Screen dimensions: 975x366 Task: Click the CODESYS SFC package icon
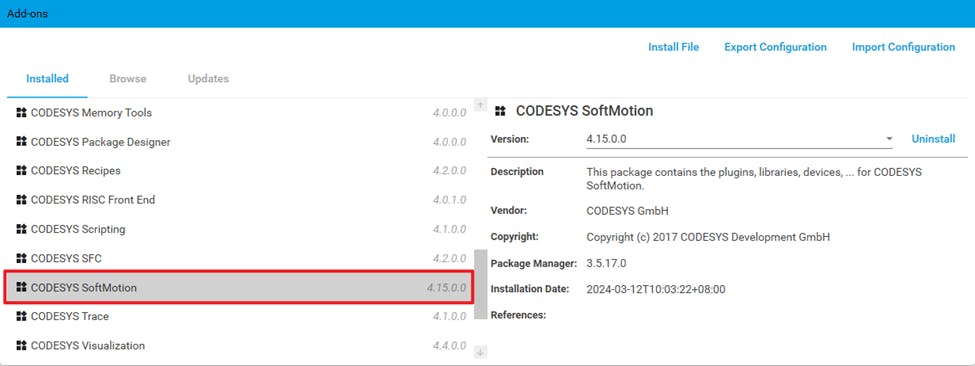tap(22, 258)
